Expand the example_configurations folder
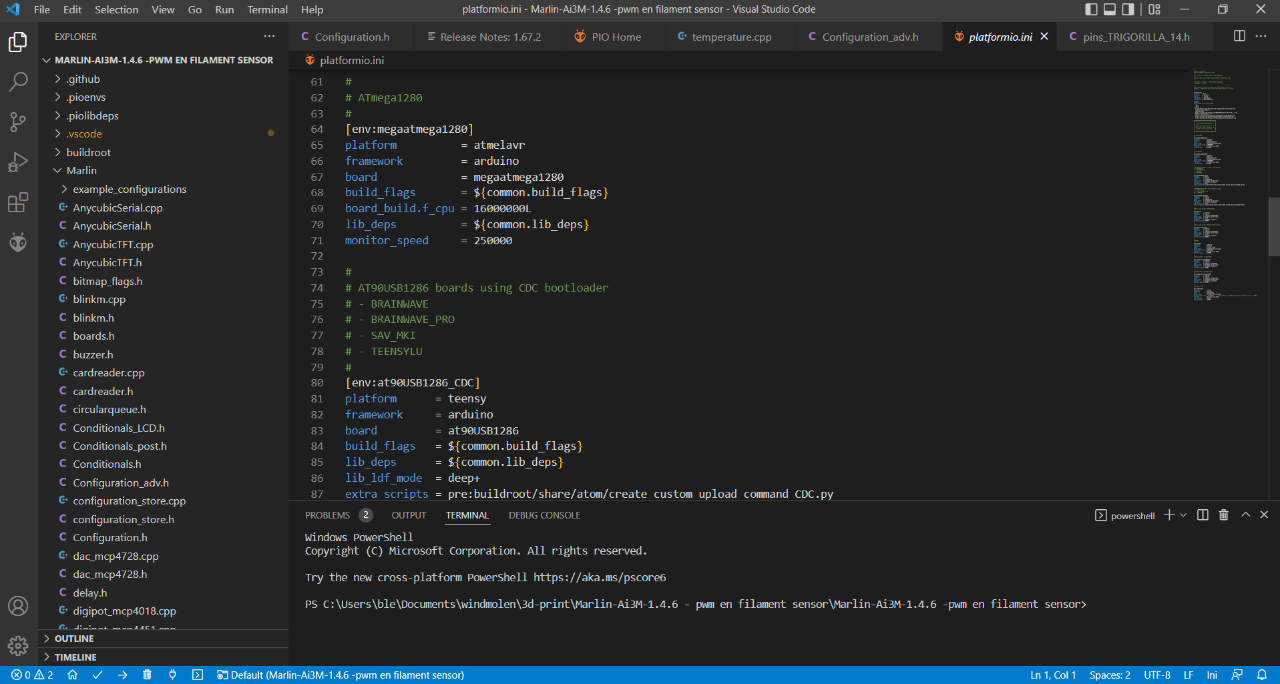The height and width of the screenshot is (684, 1280). point(128,189)
